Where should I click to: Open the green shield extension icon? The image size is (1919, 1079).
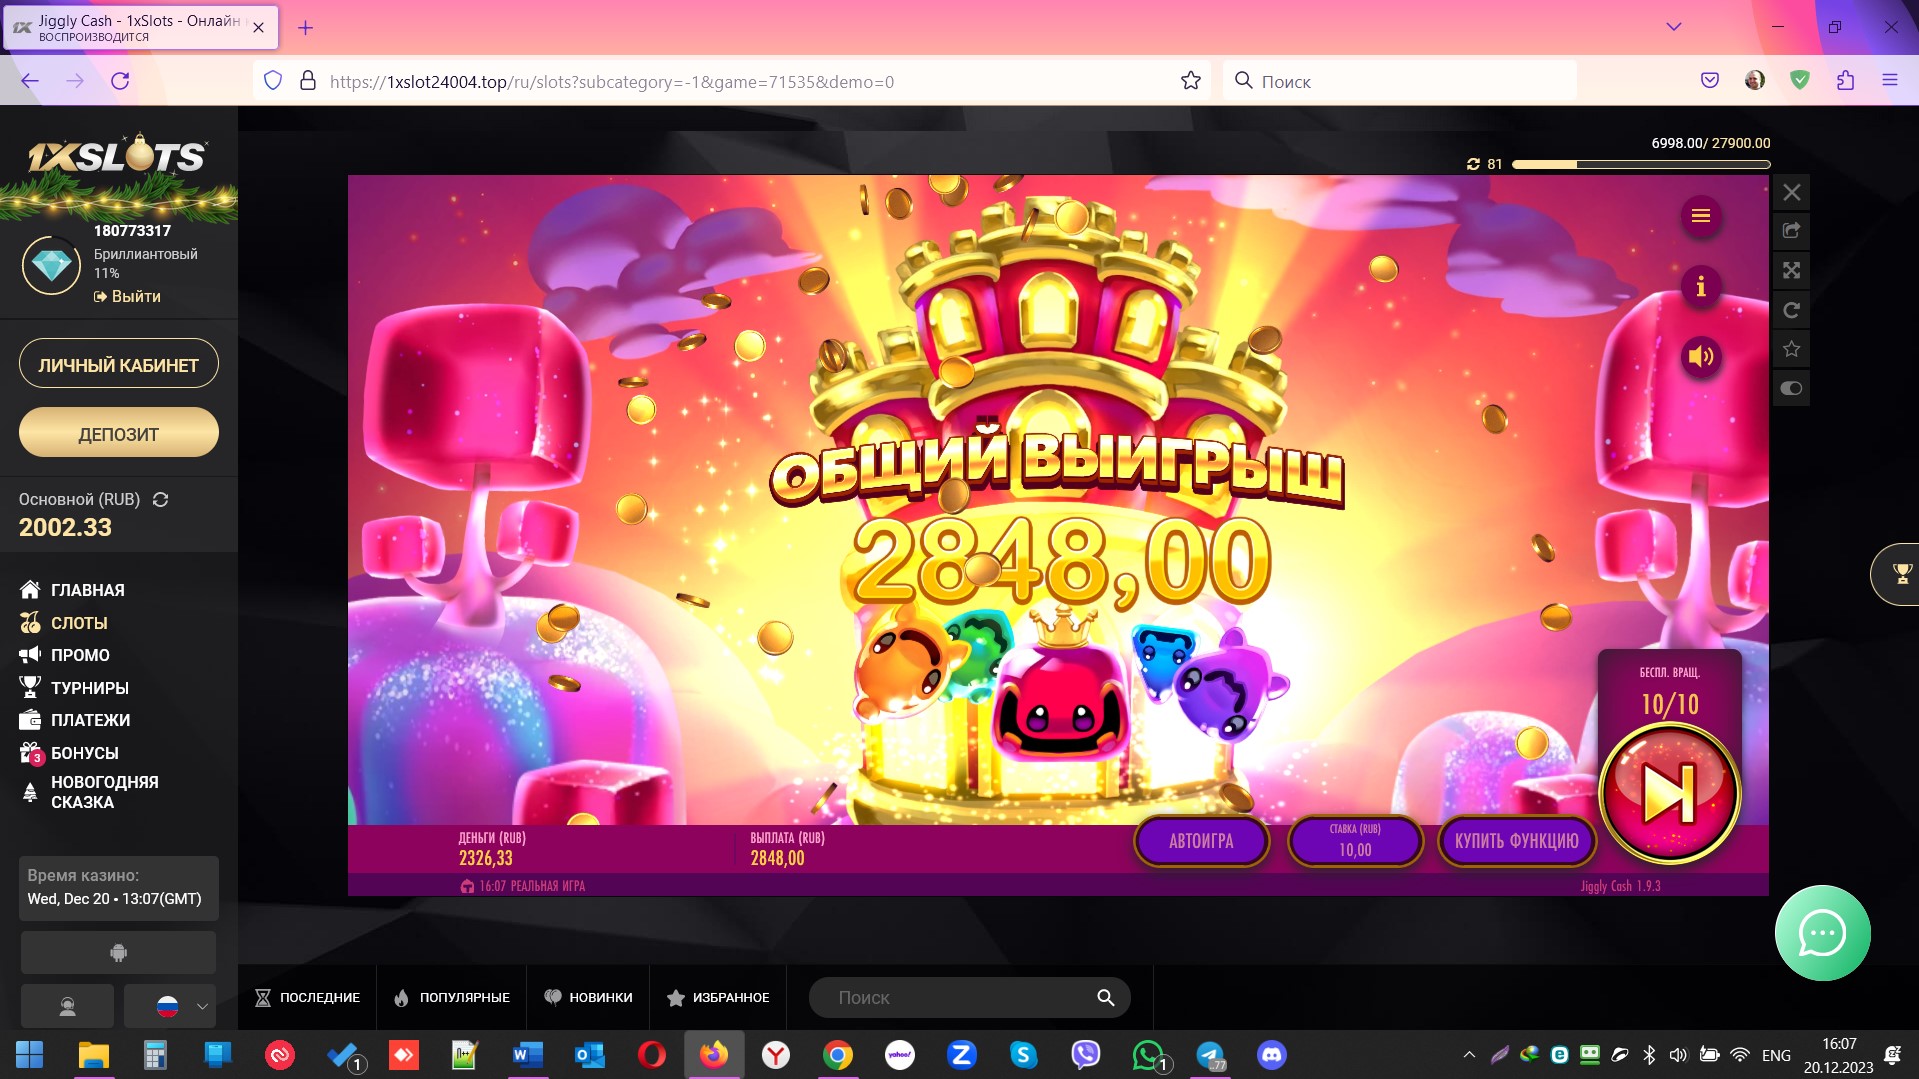[1800, 81]
